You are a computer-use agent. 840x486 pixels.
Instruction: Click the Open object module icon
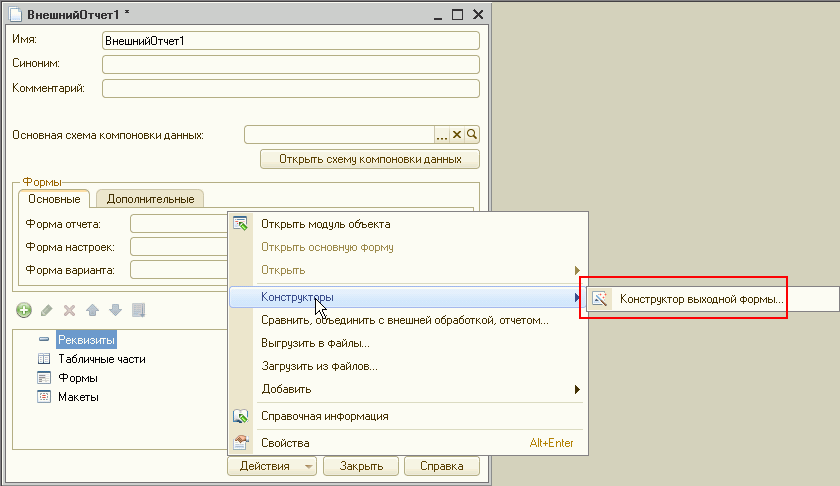coord(241,223)
